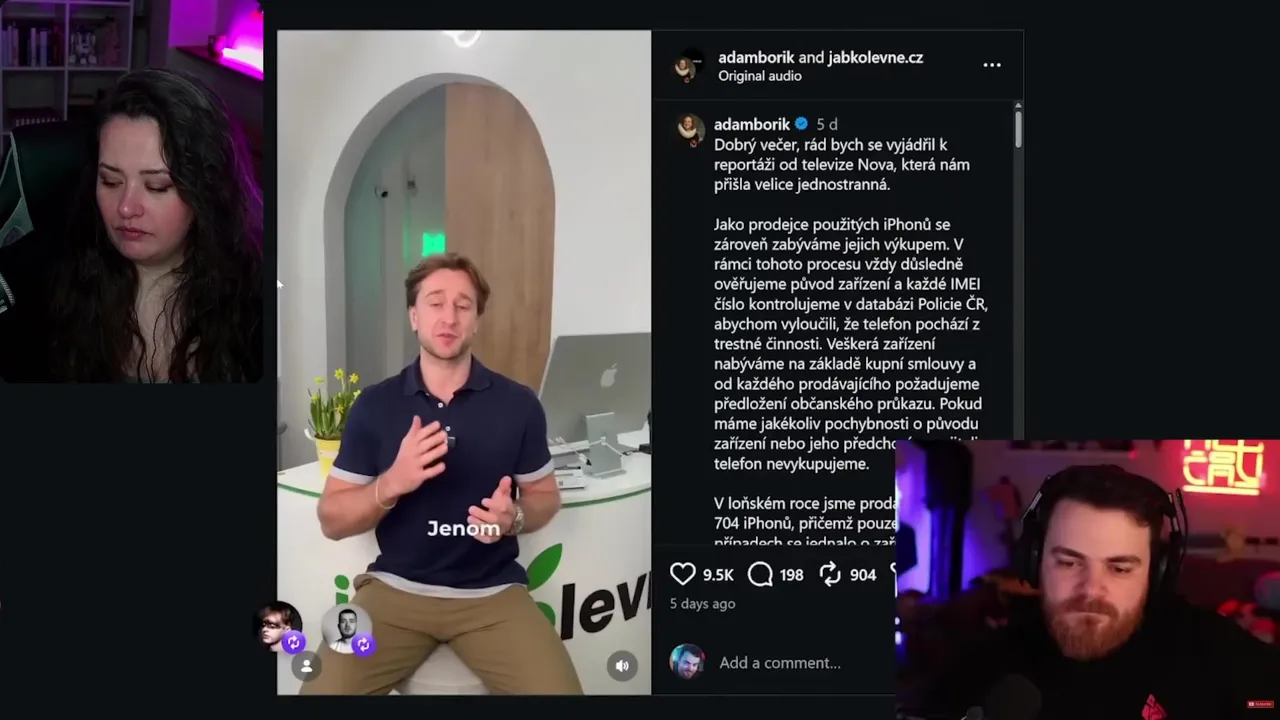The height and width of the screenshot is (720, 1280).
Task: Click the caption scrollbar thumb
Action: pos(1018,128)
